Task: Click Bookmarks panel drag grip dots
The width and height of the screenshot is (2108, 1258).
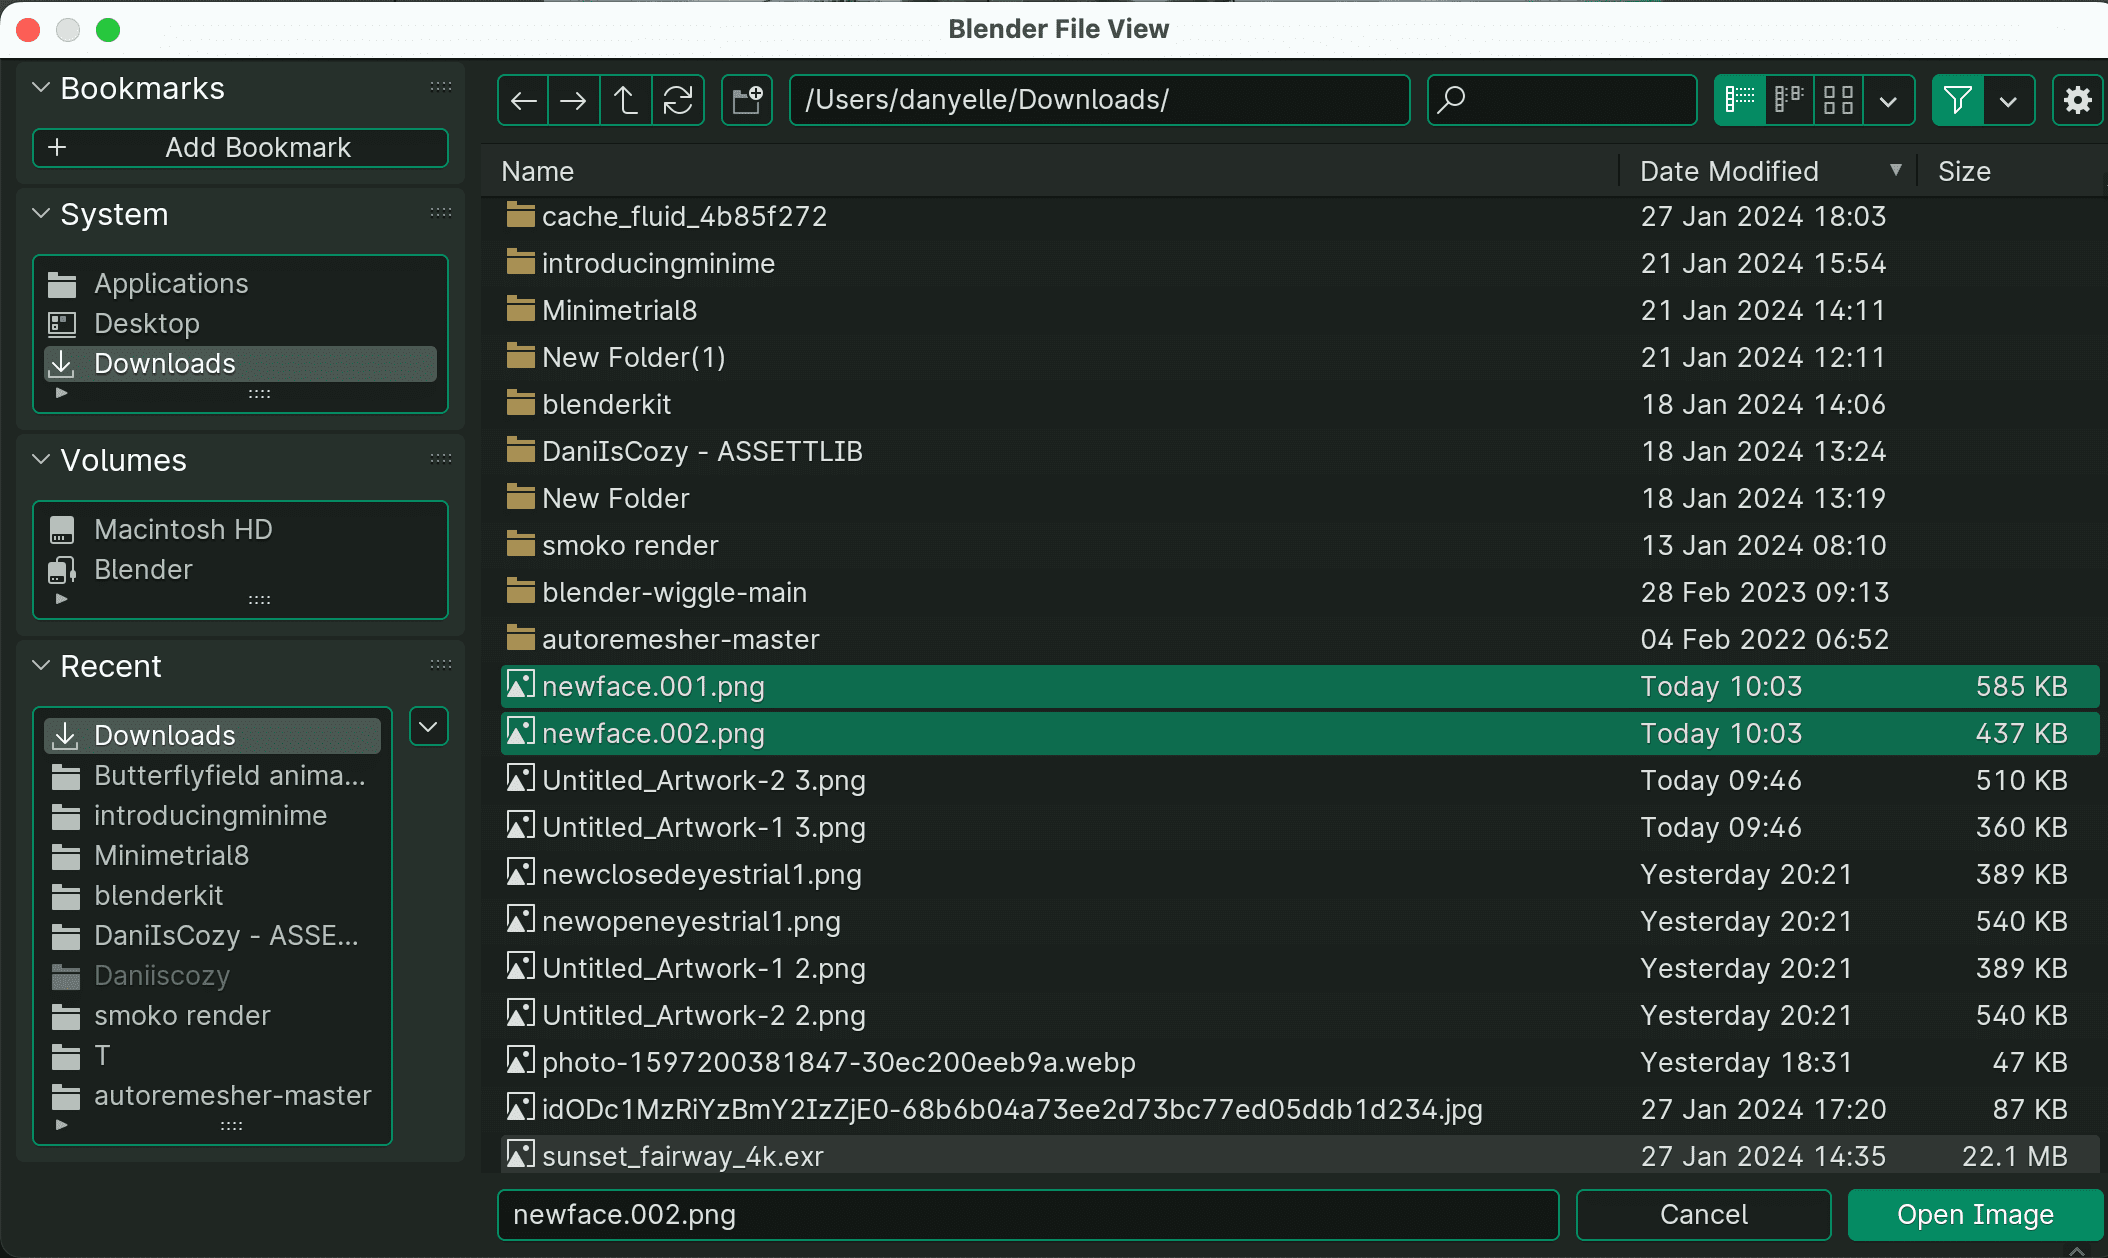Action: [441, 87]
